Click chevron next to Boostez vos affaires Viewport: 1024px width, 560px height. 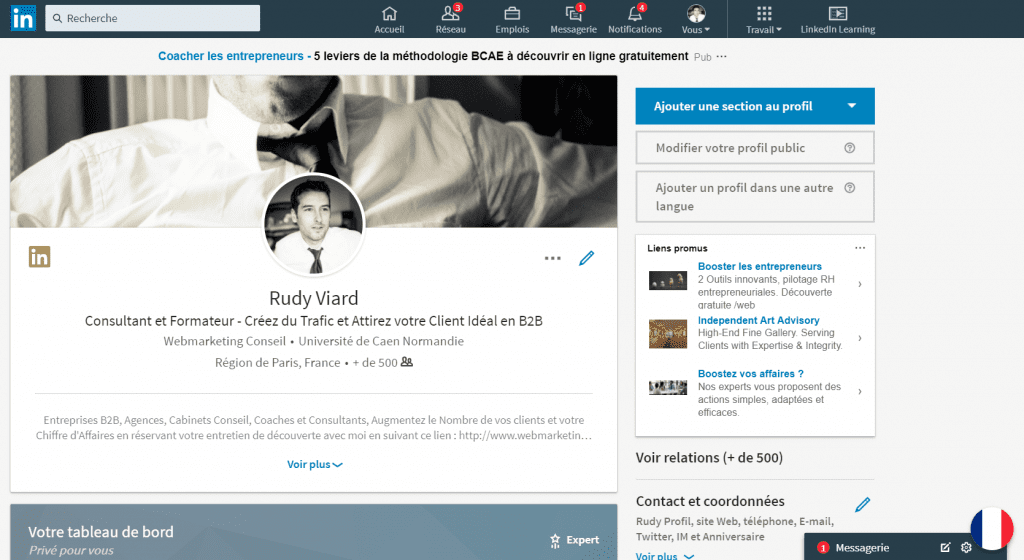coord(860,392)
